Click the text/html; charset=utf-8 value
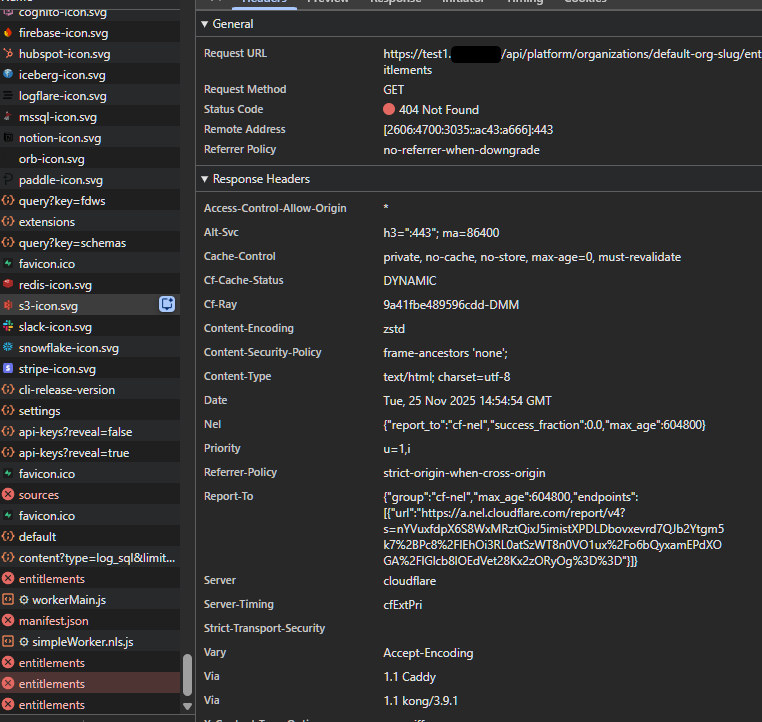762x722 pixels. click(447, 377)
